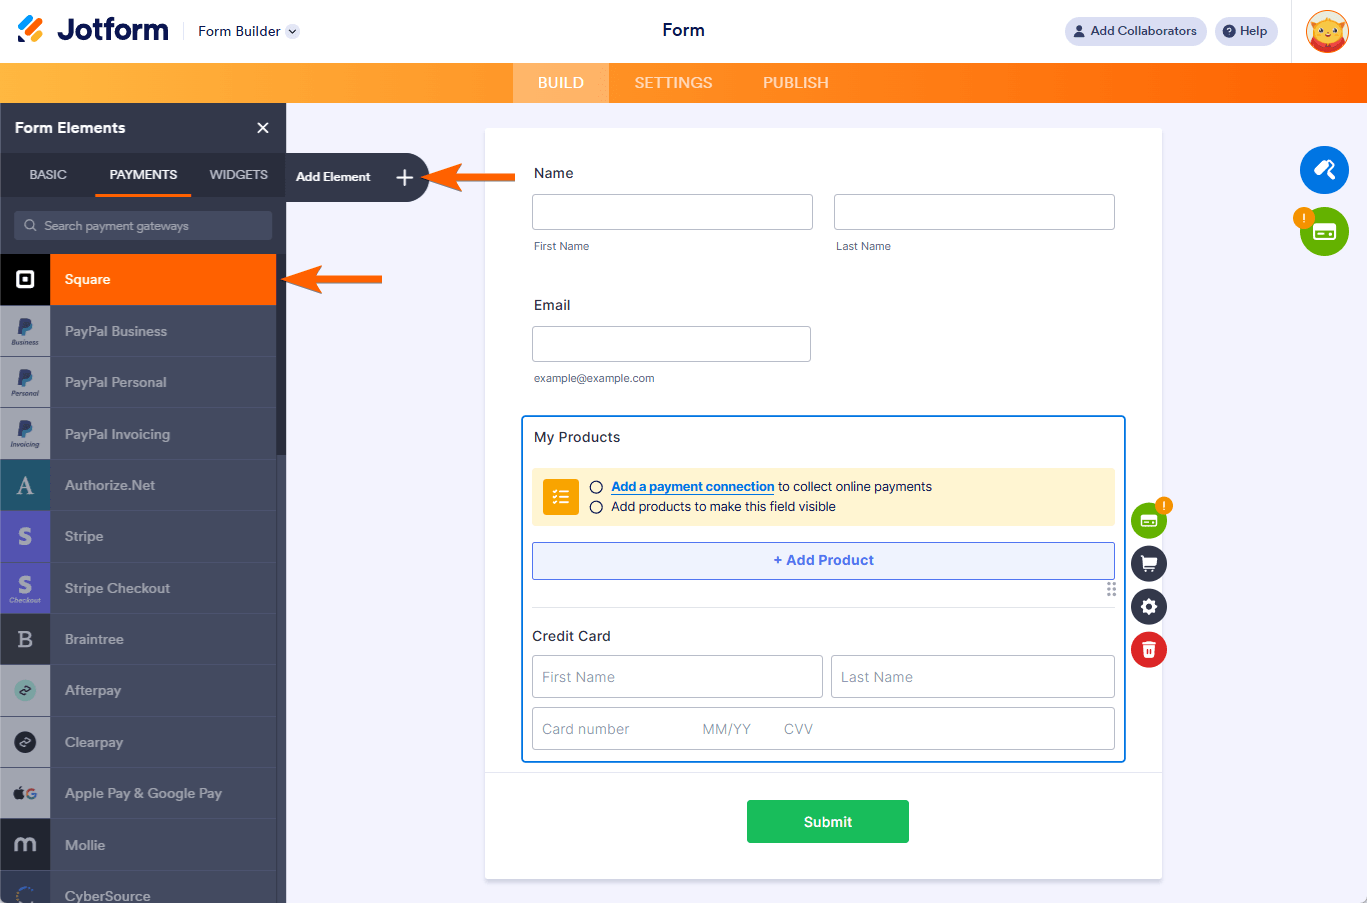
Task: Select PayPal Invoicing gateway label
Action: click(117, 435)
